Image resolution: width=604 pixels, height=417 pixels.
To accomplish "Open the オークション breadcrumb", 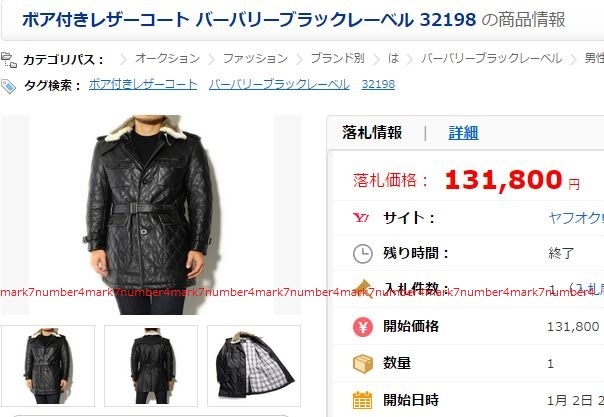I will (168, 59).
